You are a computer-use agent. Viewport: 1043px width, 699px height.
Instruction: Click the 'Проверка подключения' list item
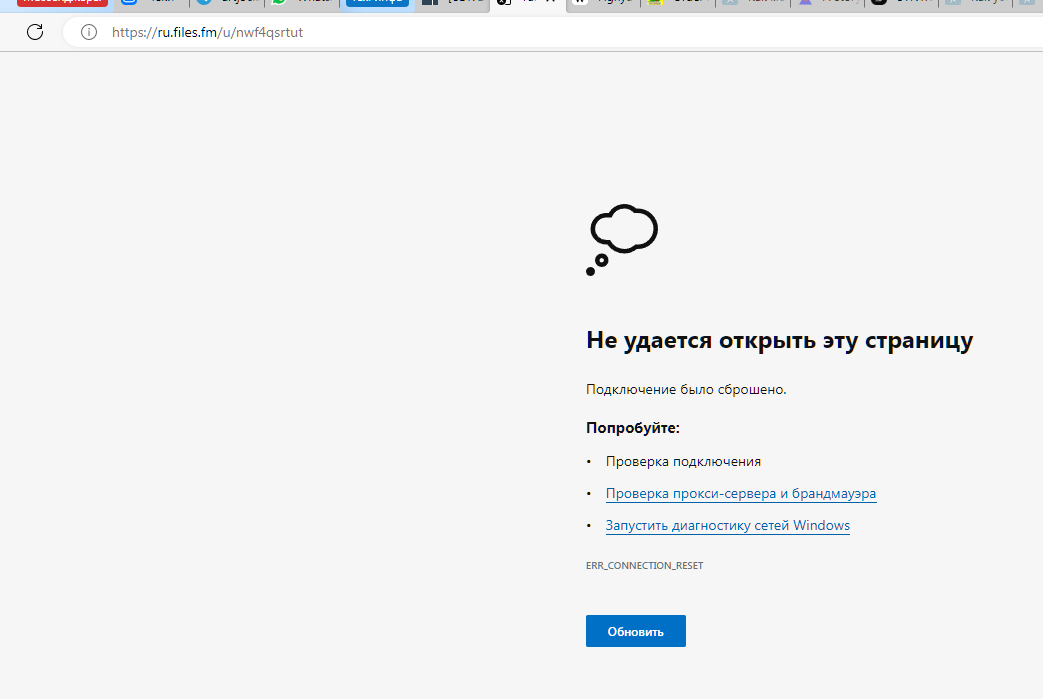tap(683, 462)
